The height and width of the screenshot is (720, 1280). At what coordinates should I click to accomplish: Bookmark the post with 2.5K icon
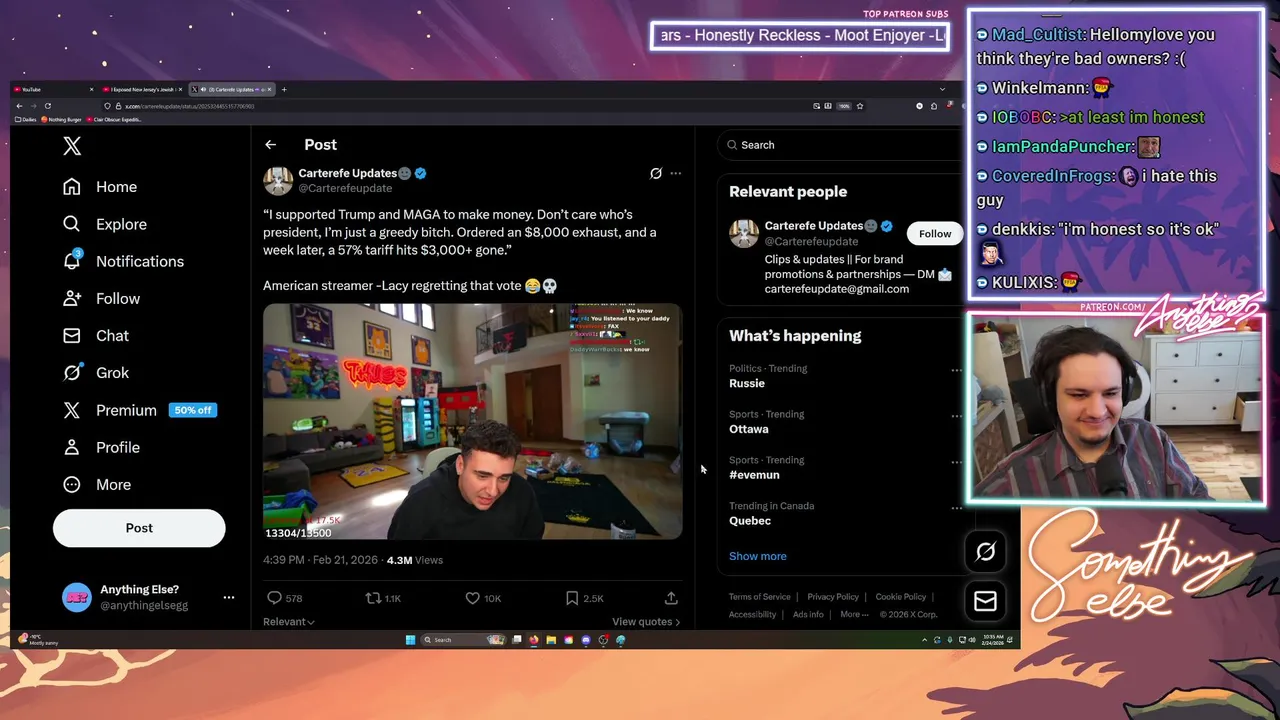(x=572, y=598)
